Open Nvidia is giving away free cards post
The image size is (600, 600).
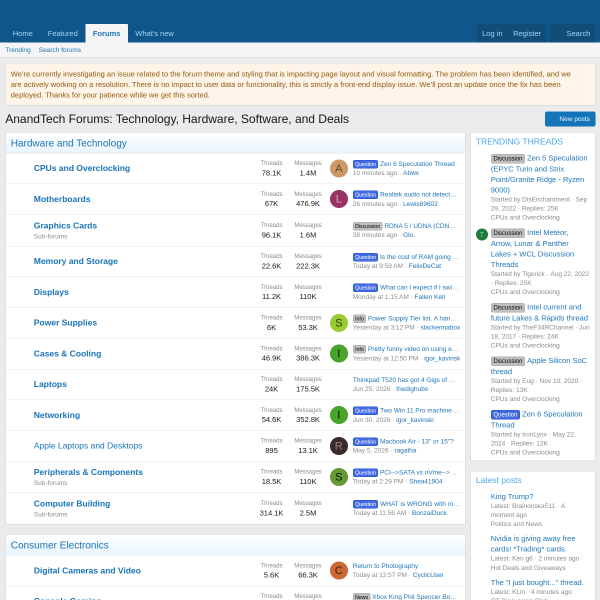tap(533, 544)
